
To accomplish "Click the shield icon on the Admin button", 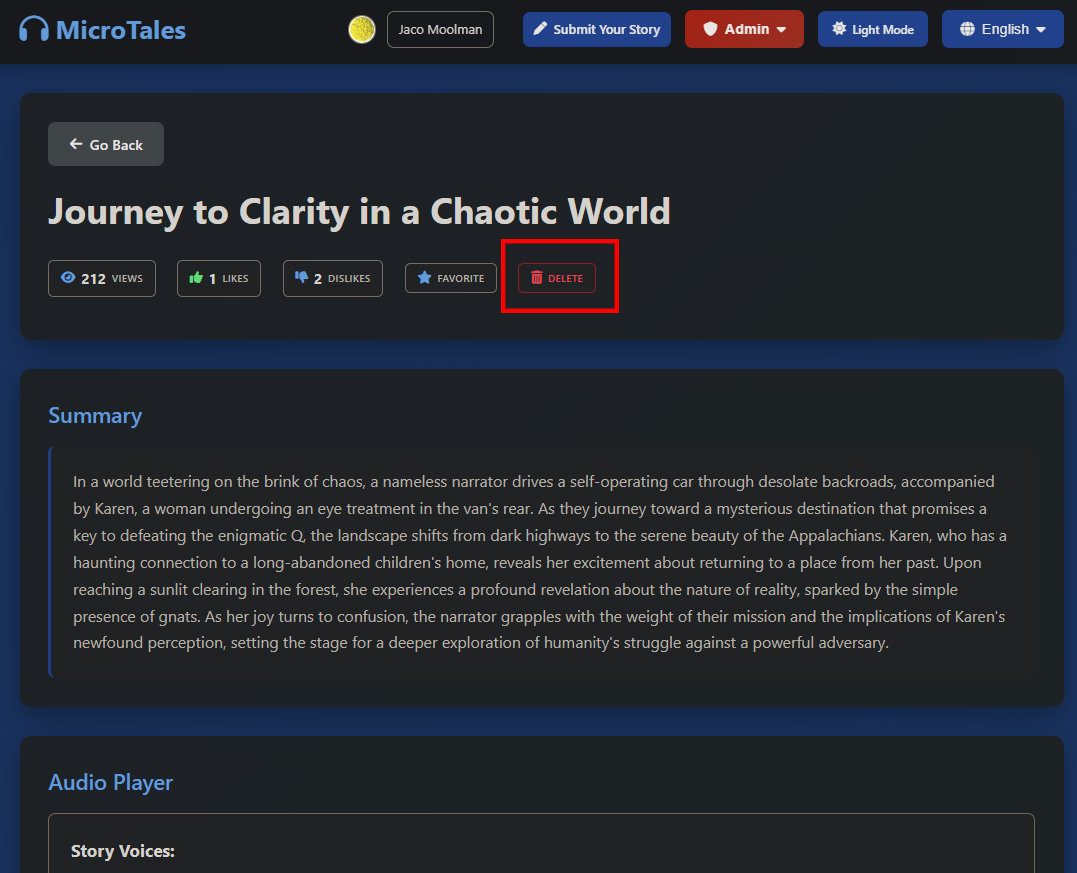I will coord(710,29).
